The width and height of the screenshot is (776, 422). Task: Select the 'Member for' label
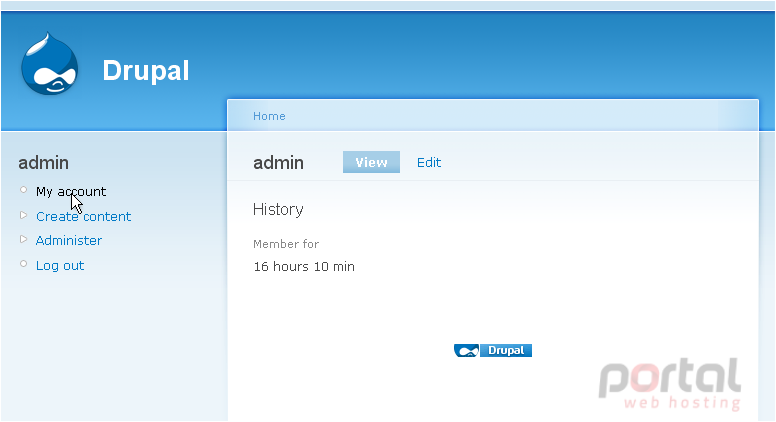tap(286, 244)
